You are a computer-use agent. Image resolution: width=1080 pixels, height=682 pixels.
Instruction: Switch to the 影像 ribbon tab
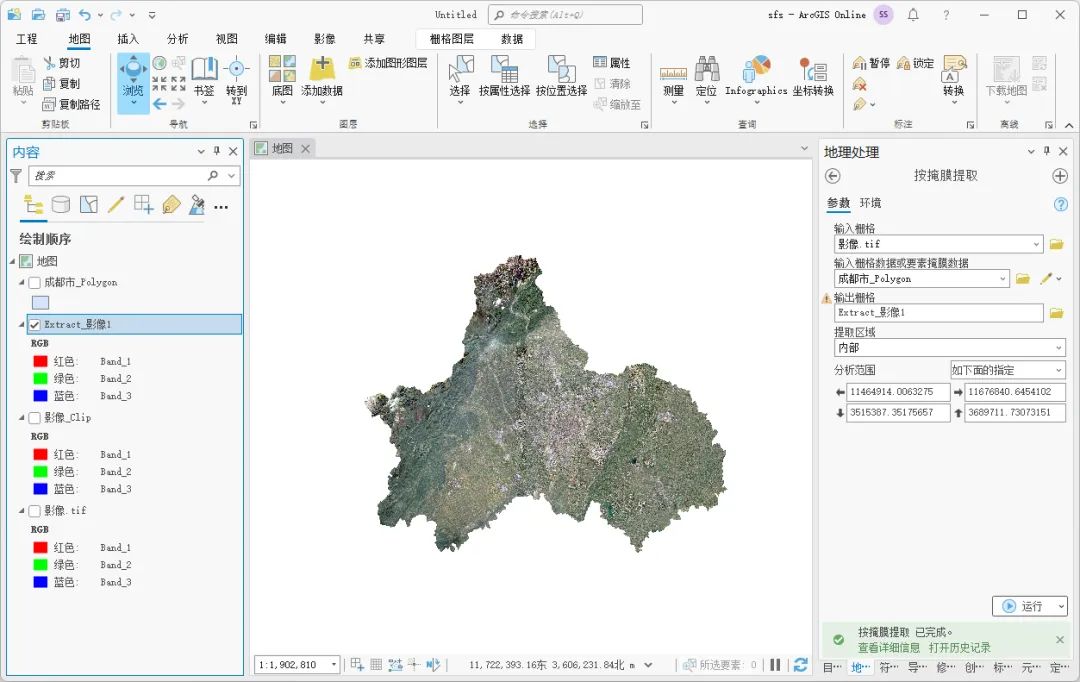click(x=324, y=39)
